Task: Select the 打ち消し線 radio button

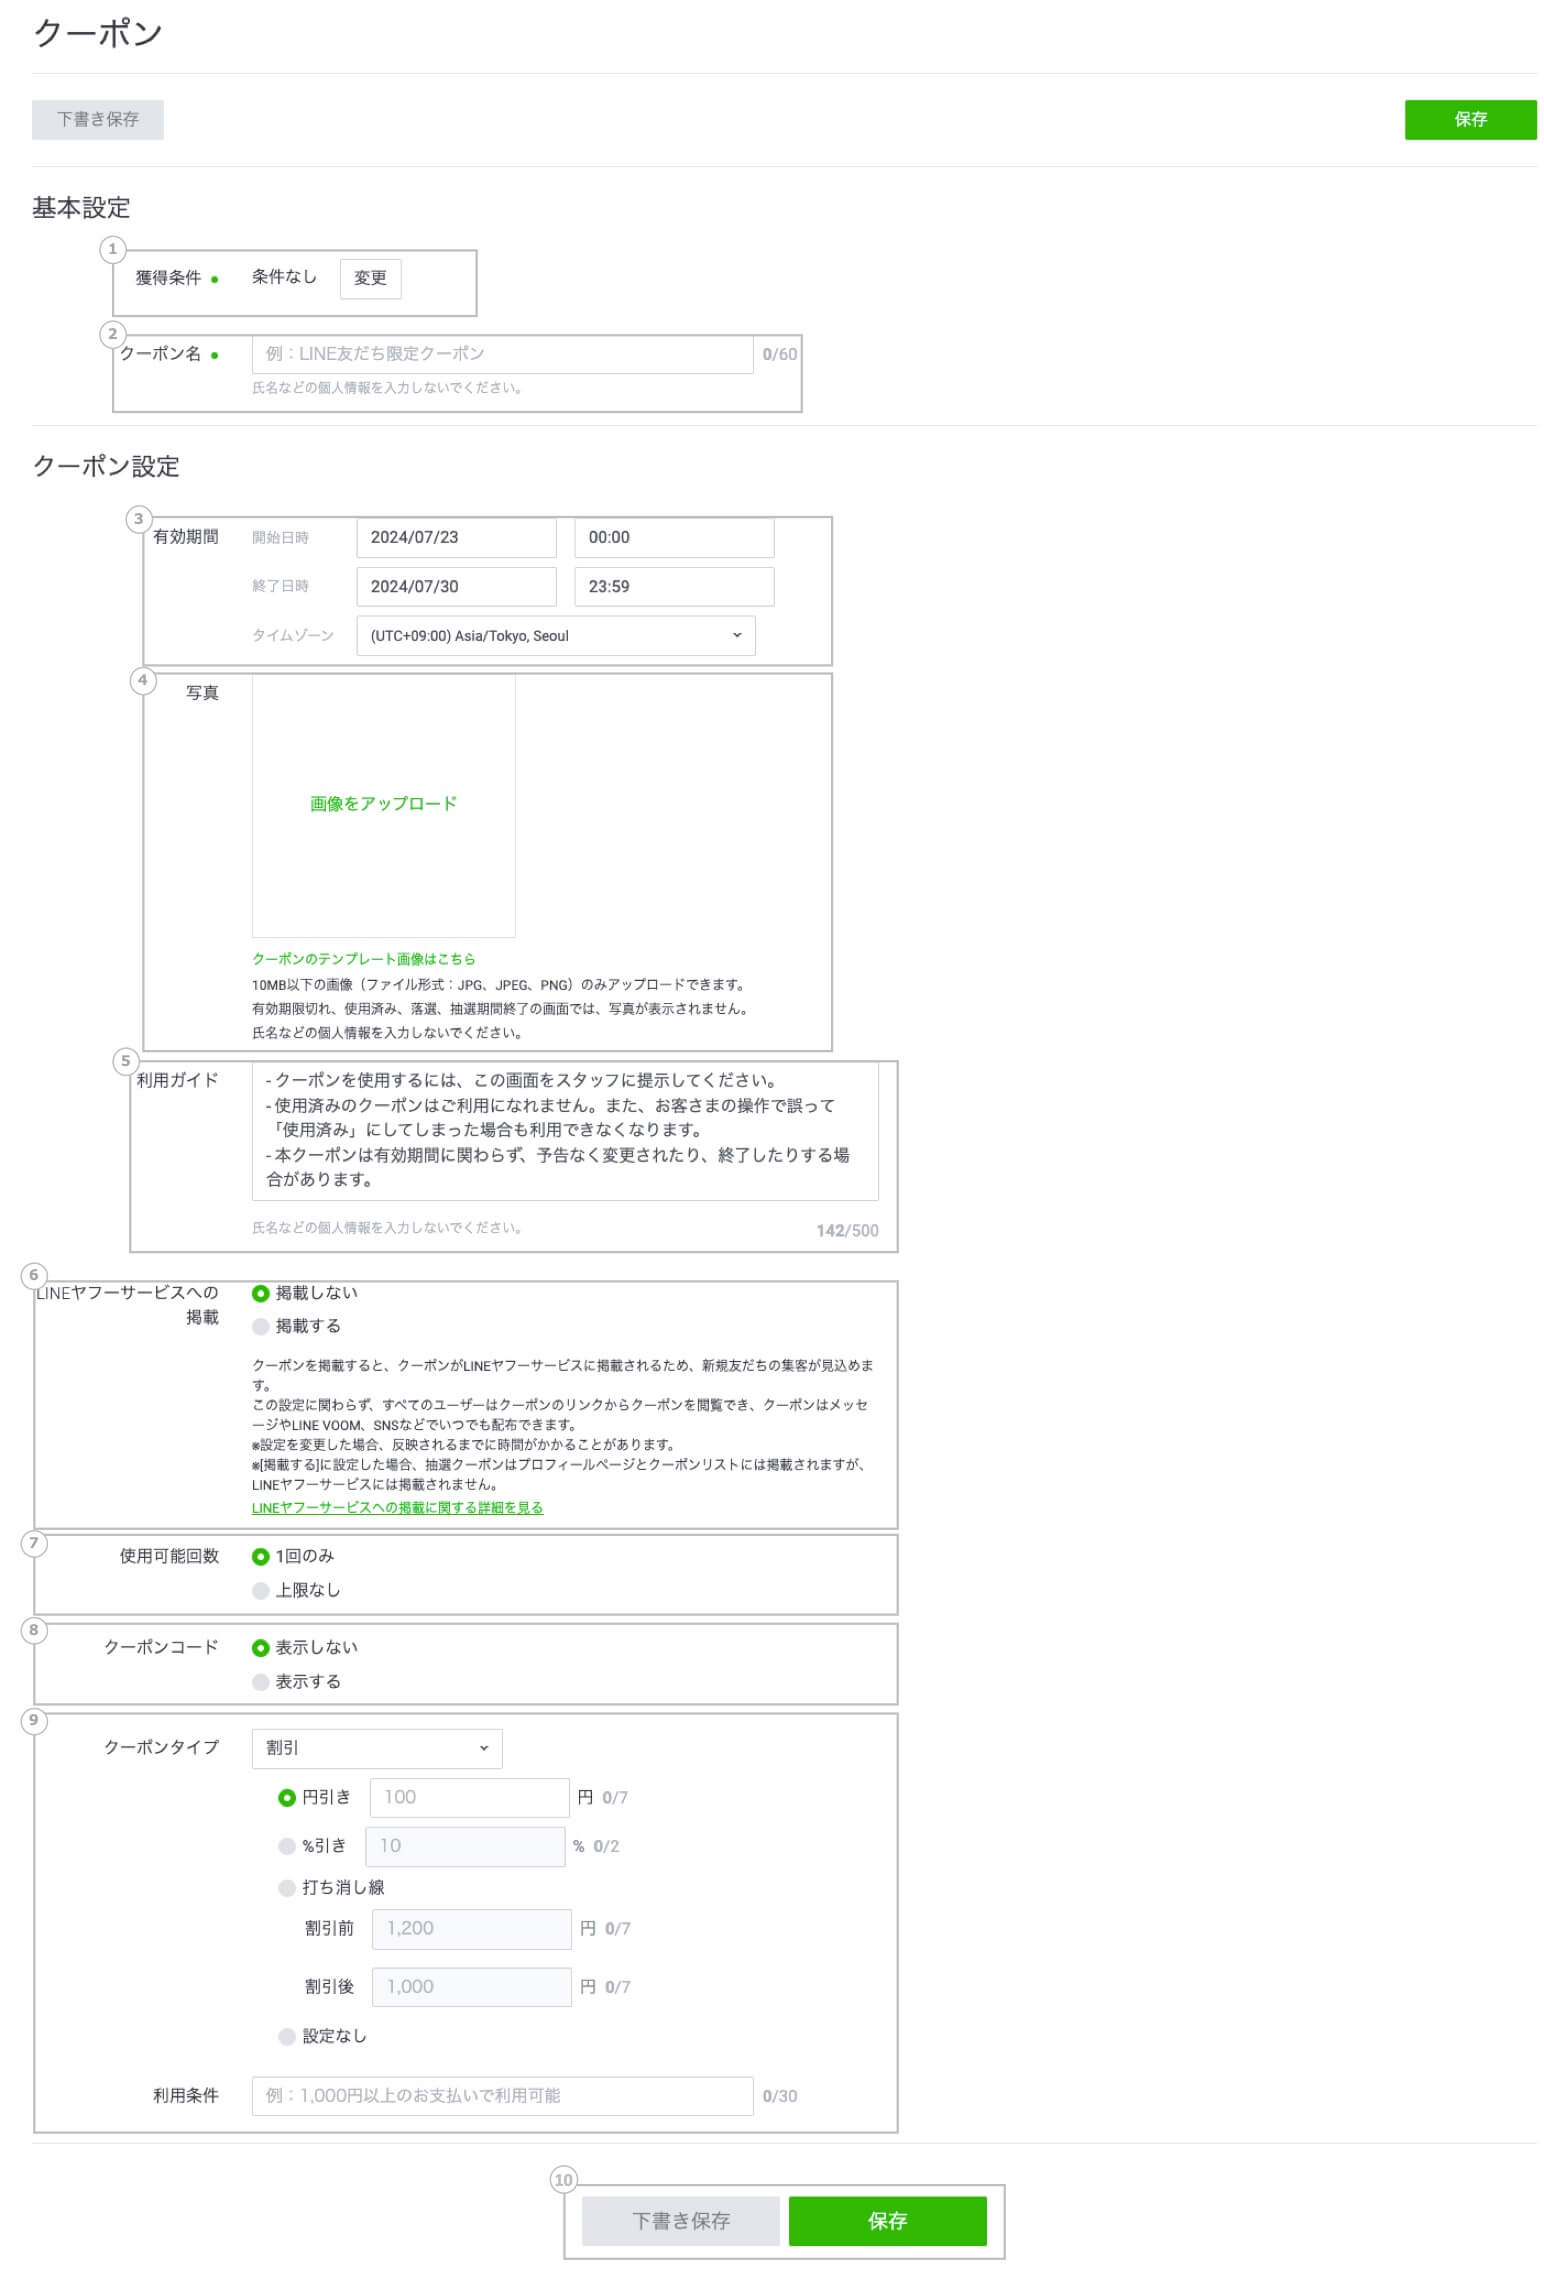Action: [287, 1888]
